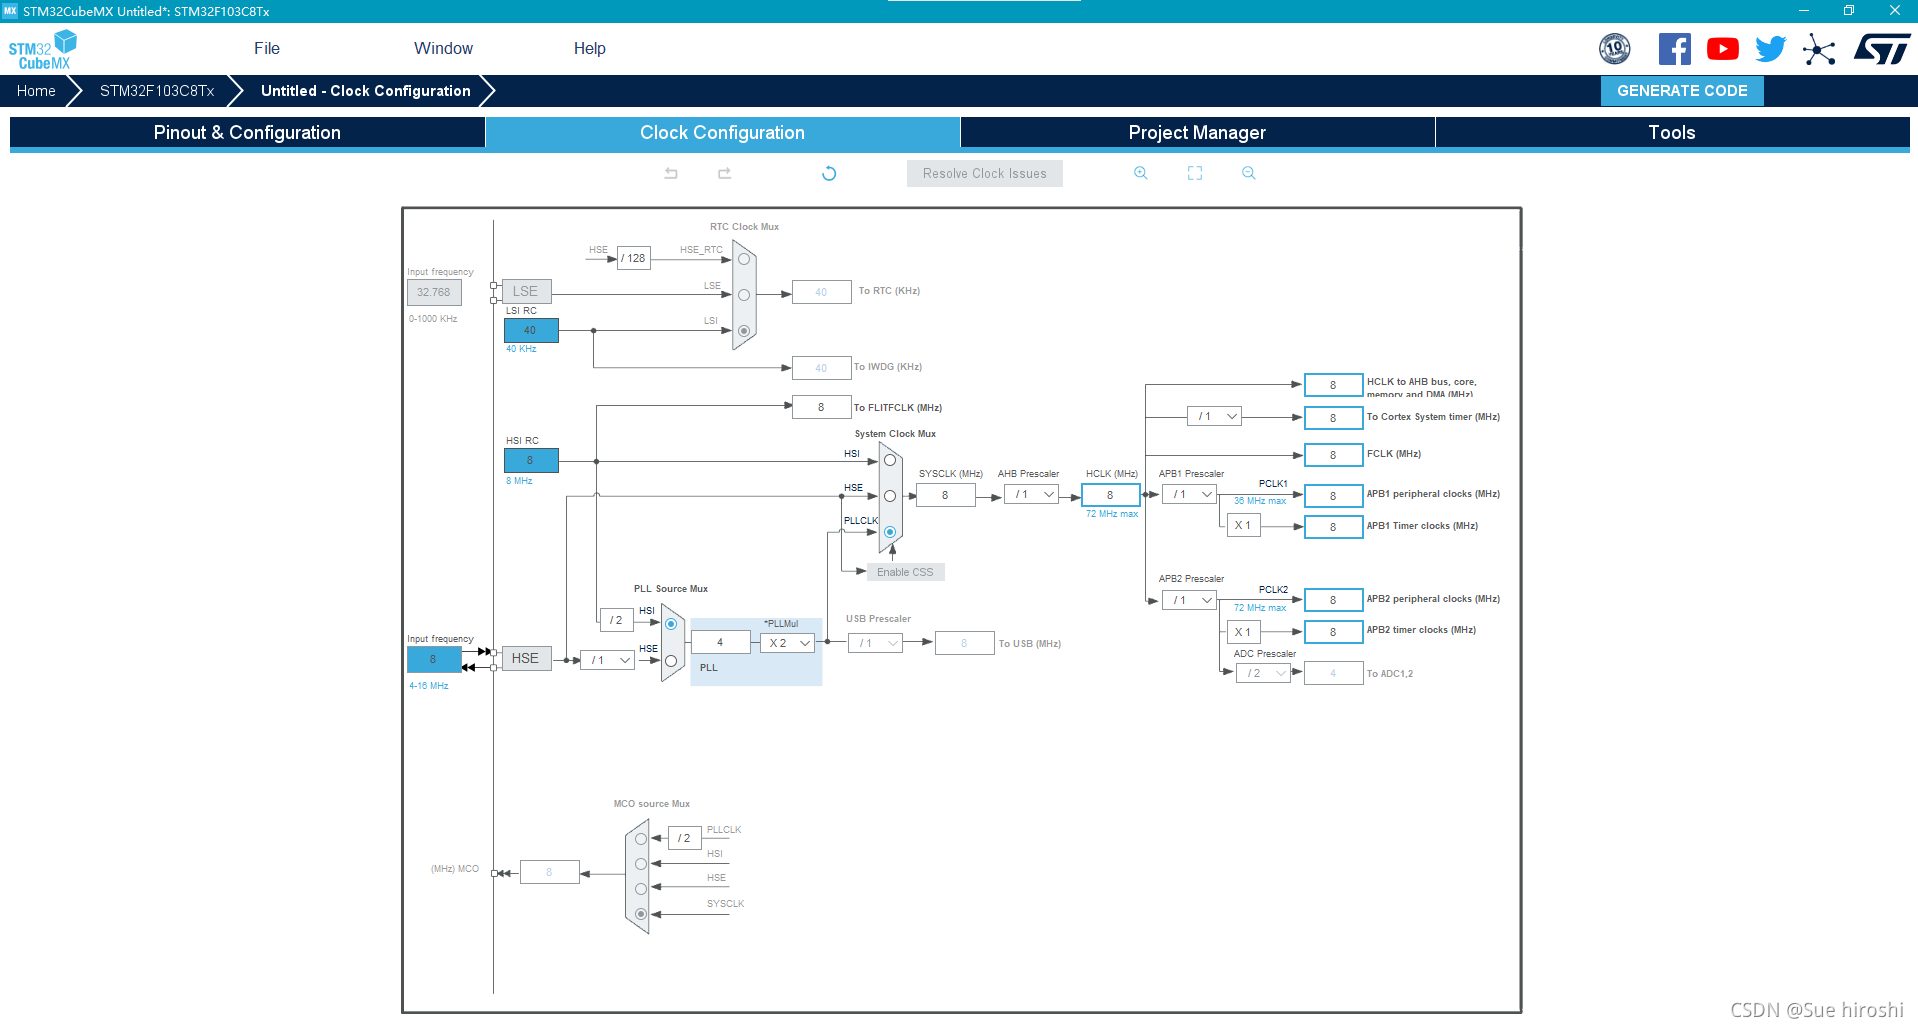Click the Enable CSS button
The height and width of the screenshot is (1028, 1918).
[x=905, y=572]
